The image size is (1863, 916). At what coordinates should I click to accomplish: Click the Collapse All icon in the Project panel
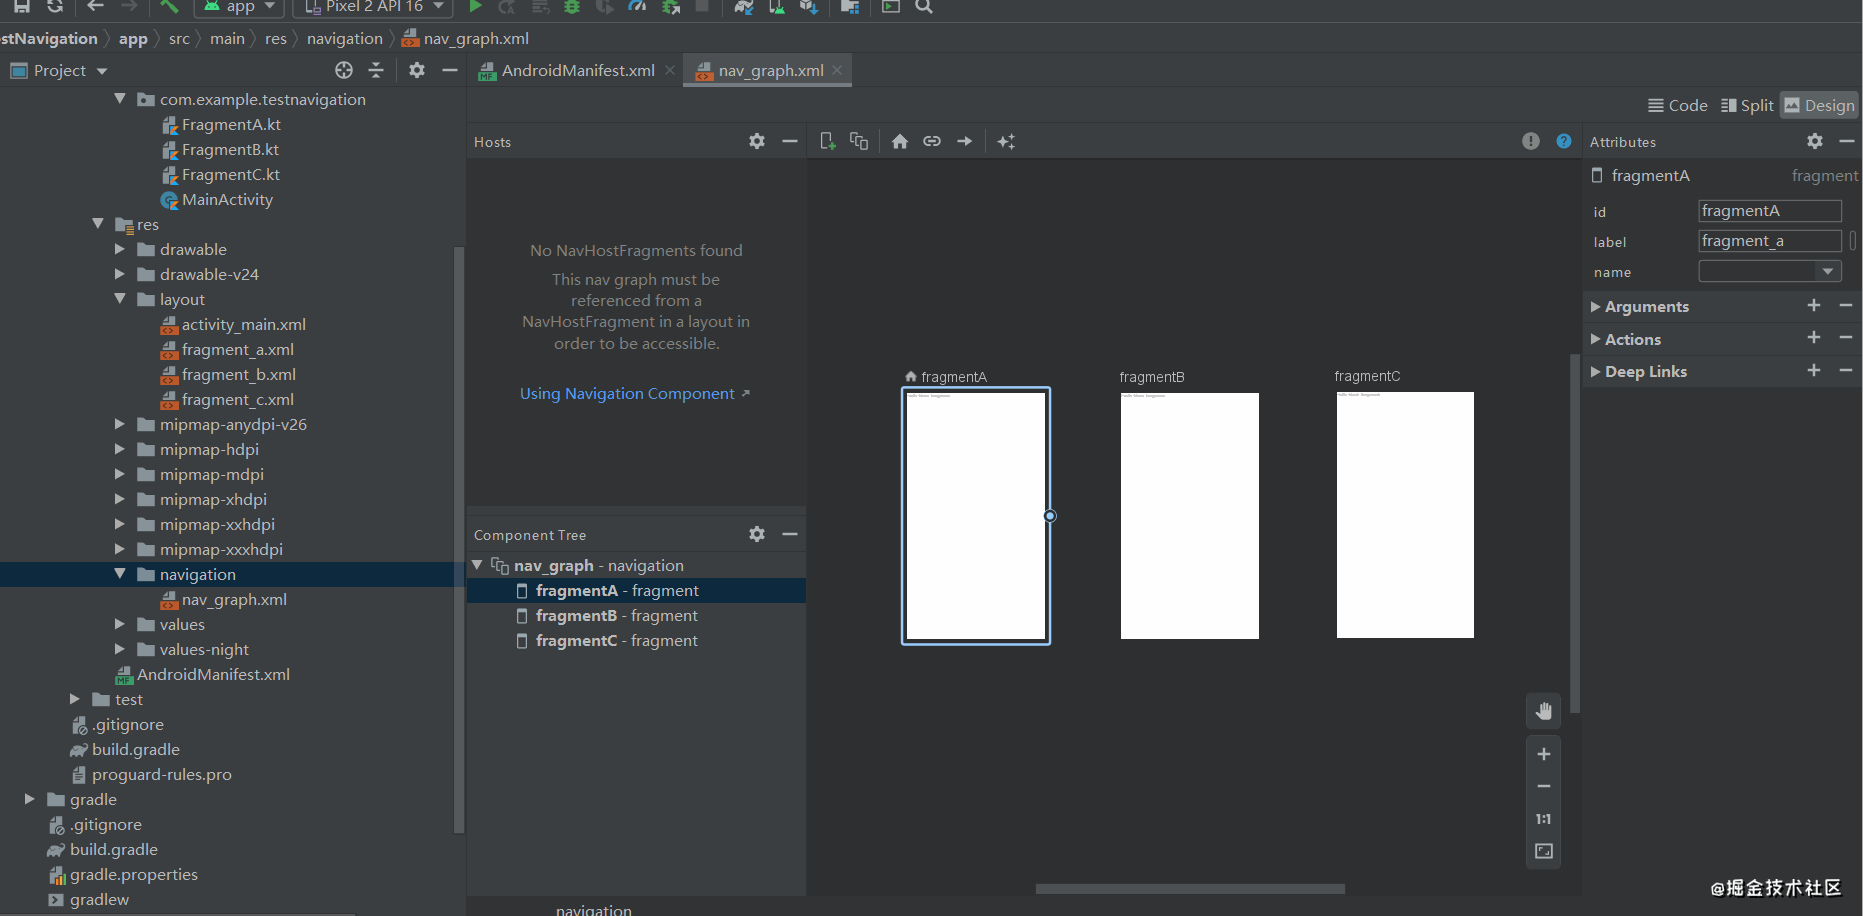pos(376,70)
